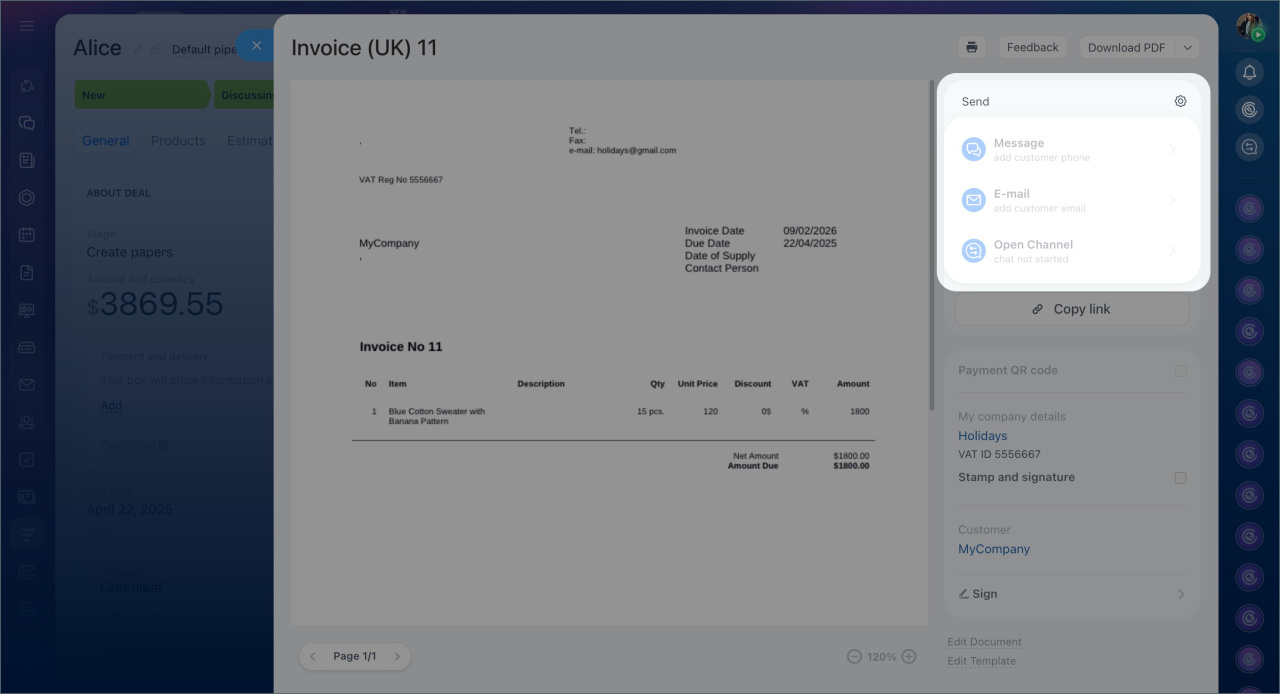The image size is (1280, 694).
Task: Enable the Payment QR code checkbox
Action: 1180,371
